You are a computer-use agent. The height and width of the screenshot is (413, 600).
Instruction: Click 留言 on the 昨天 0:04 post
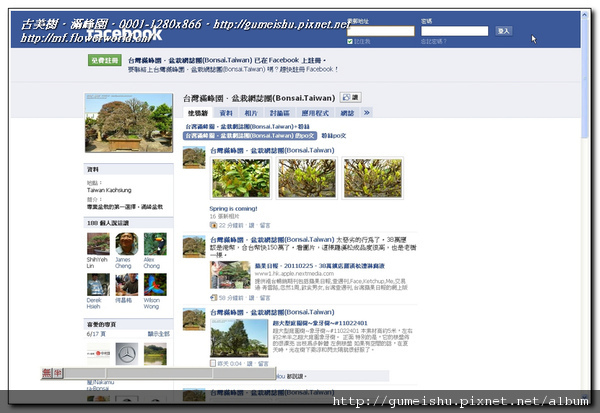263,364
